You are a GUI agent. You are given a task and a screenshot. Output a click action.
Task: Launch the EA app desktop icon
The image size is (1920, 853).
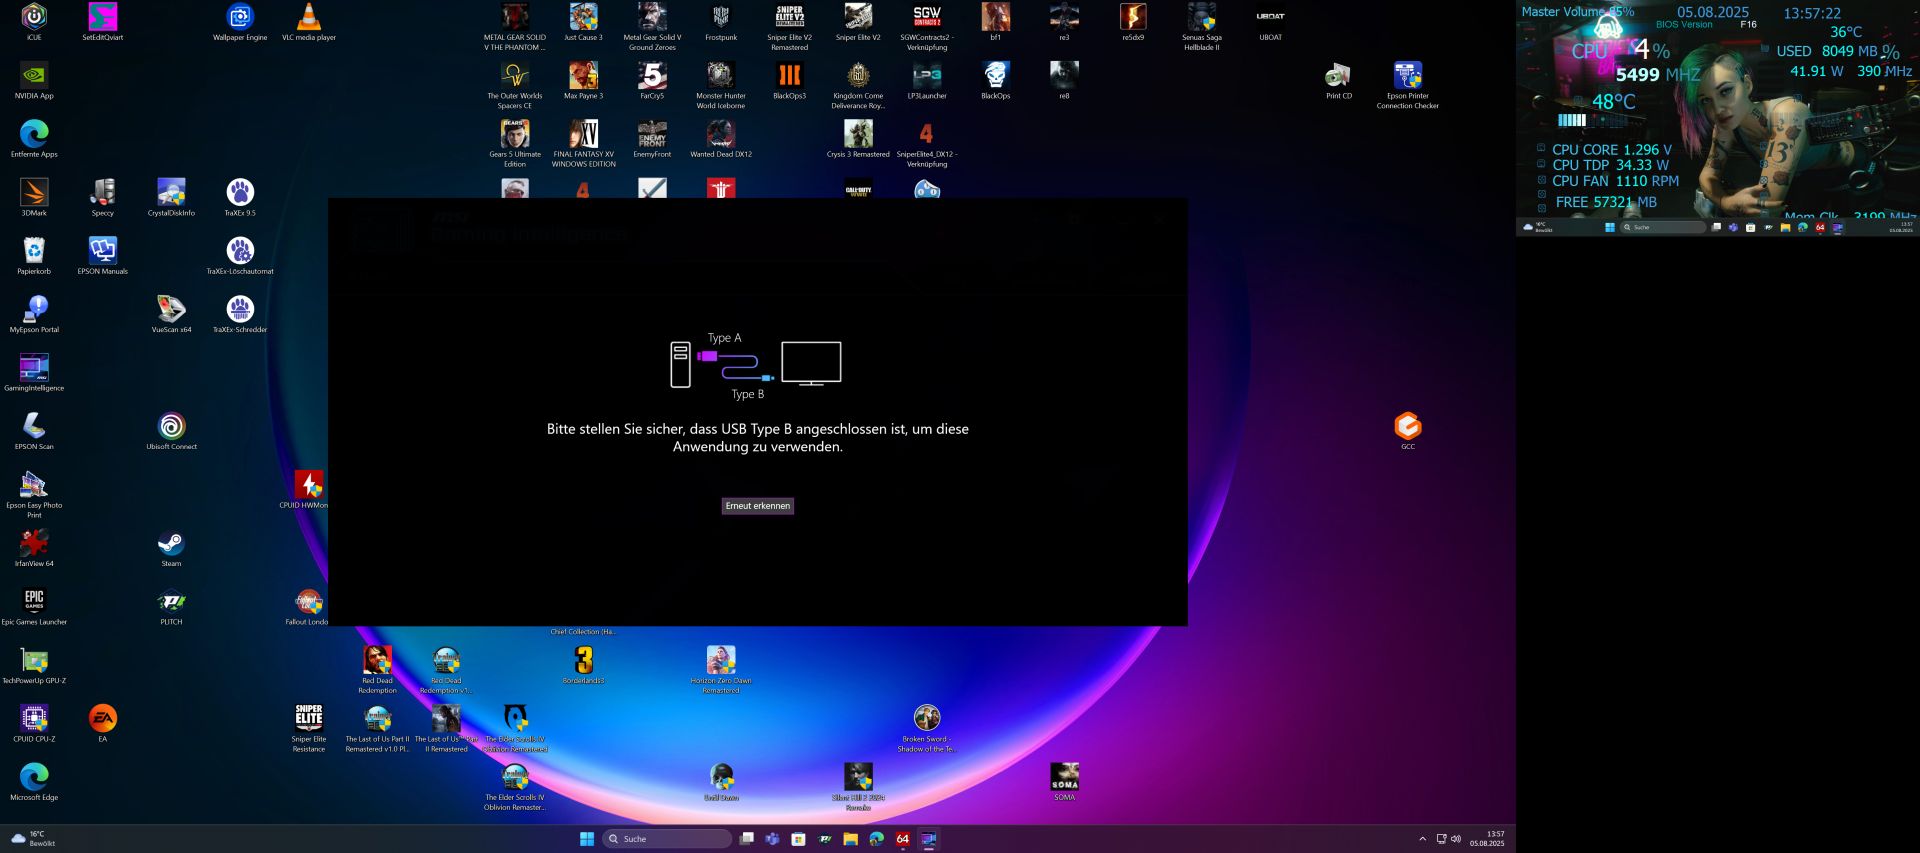[103, 724]
